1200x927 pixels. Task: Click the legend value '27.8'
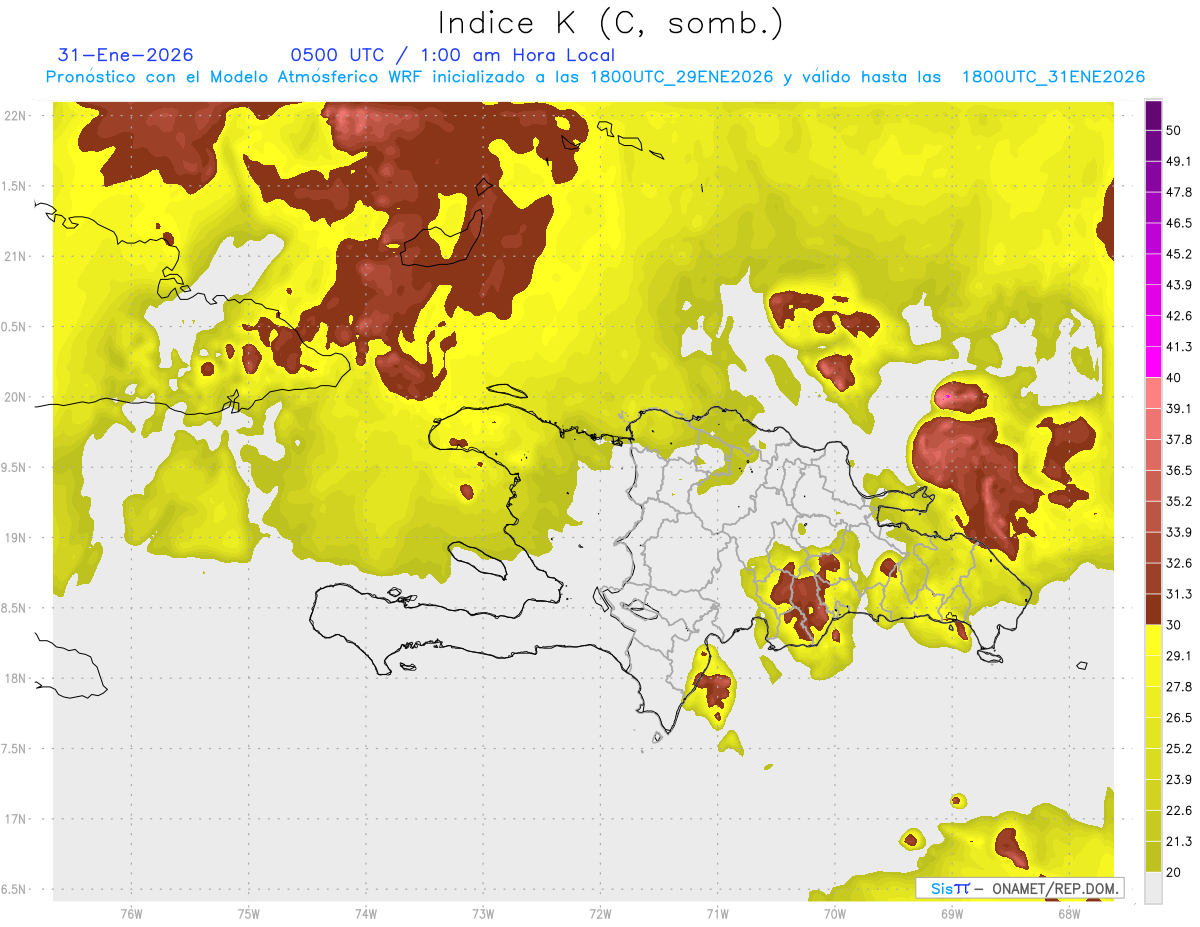[1180, 687]
